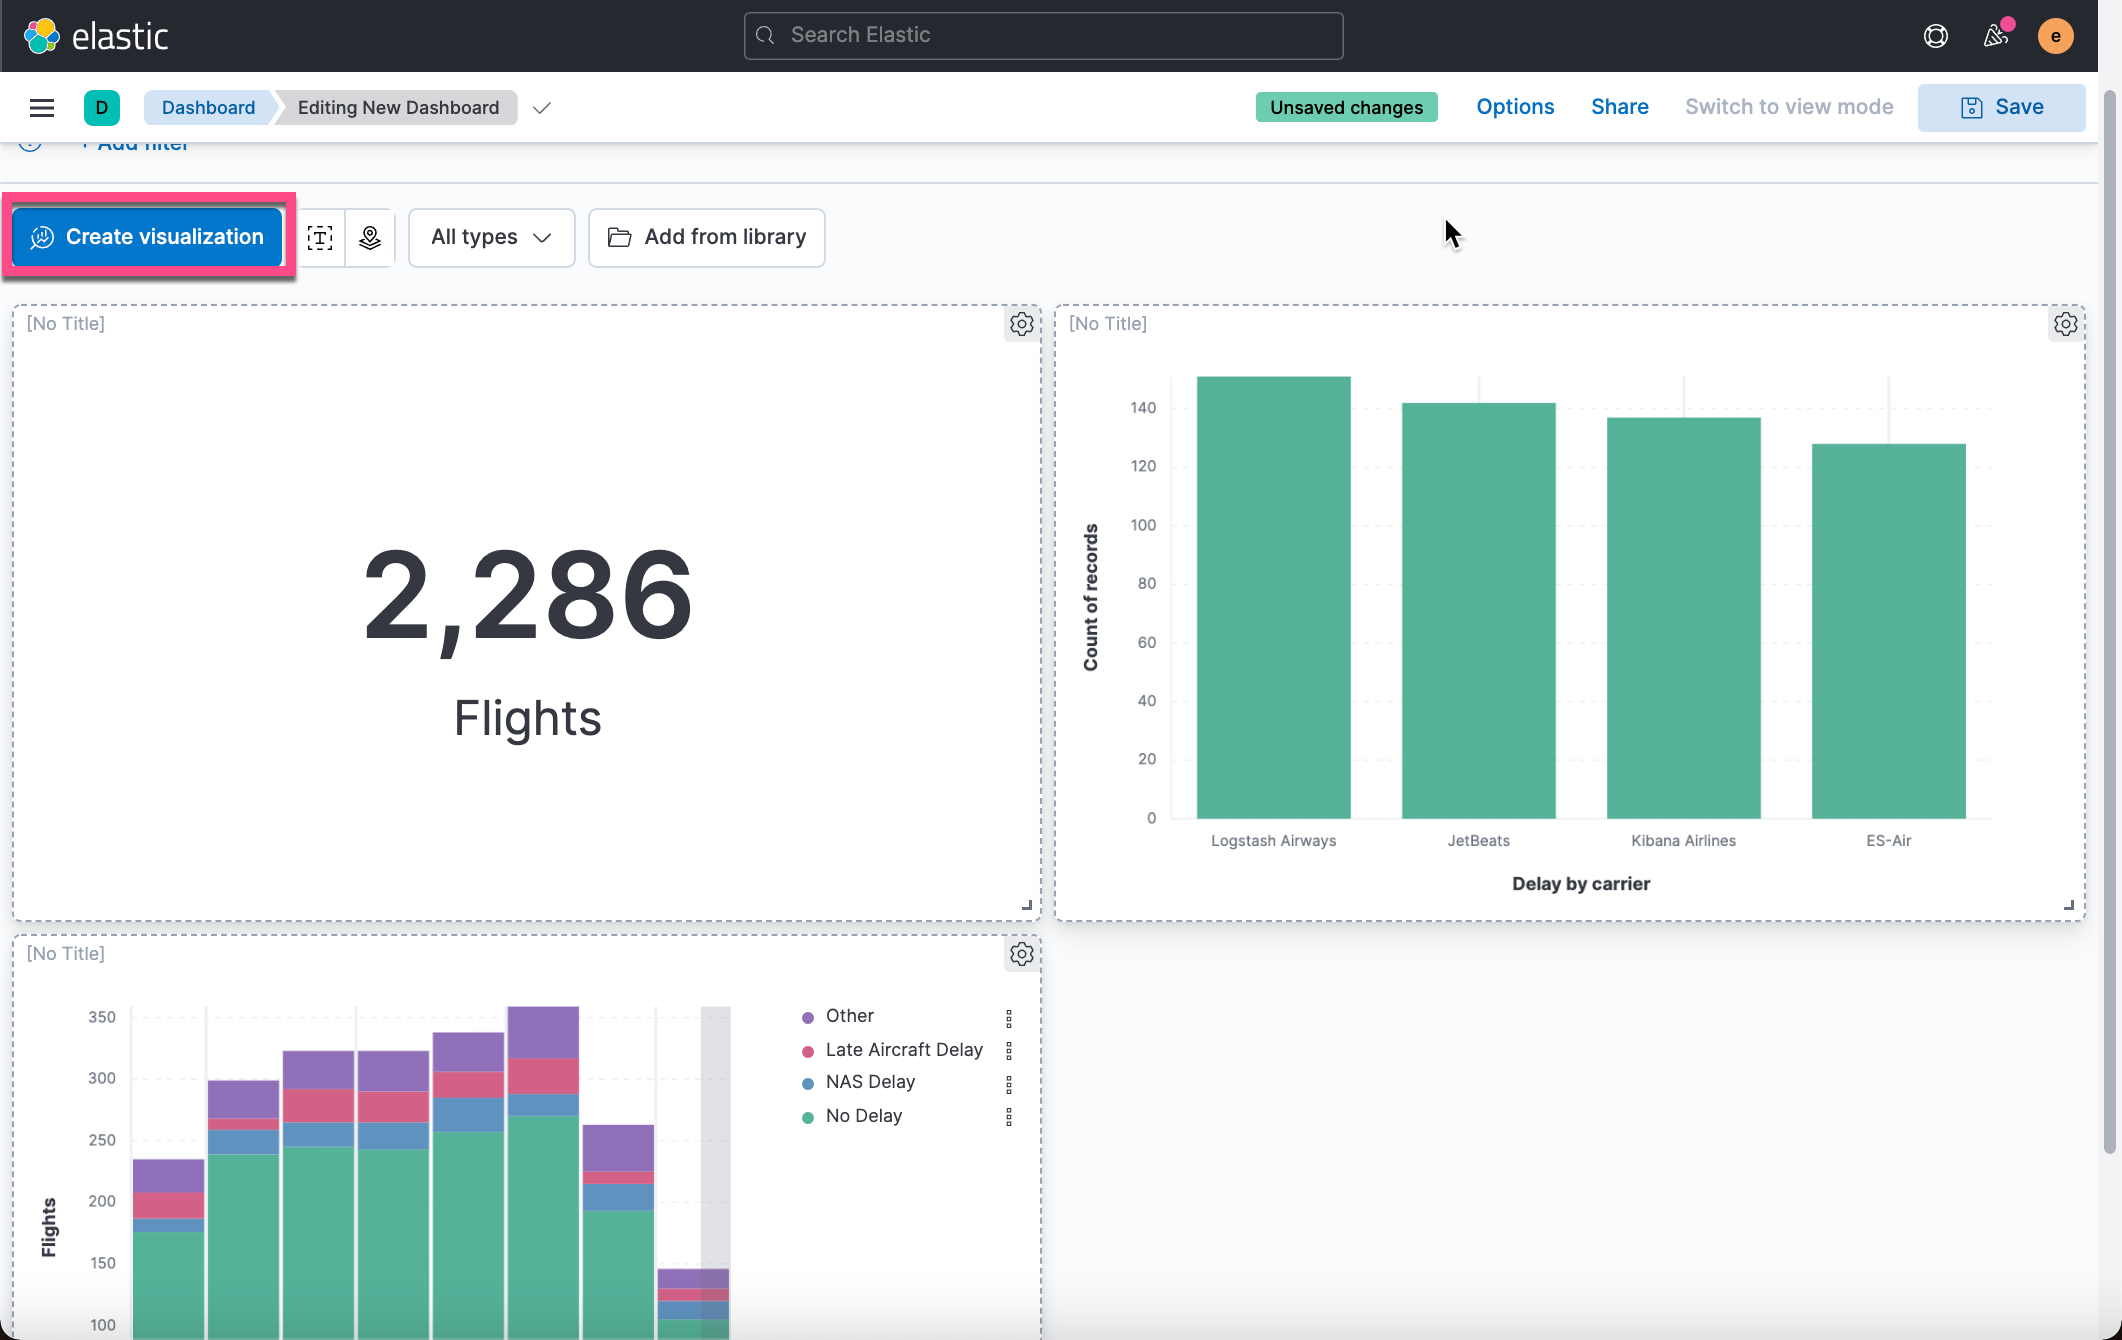Click the checkmark next to dashboard breadcrumb

click(x=542, y=108)
